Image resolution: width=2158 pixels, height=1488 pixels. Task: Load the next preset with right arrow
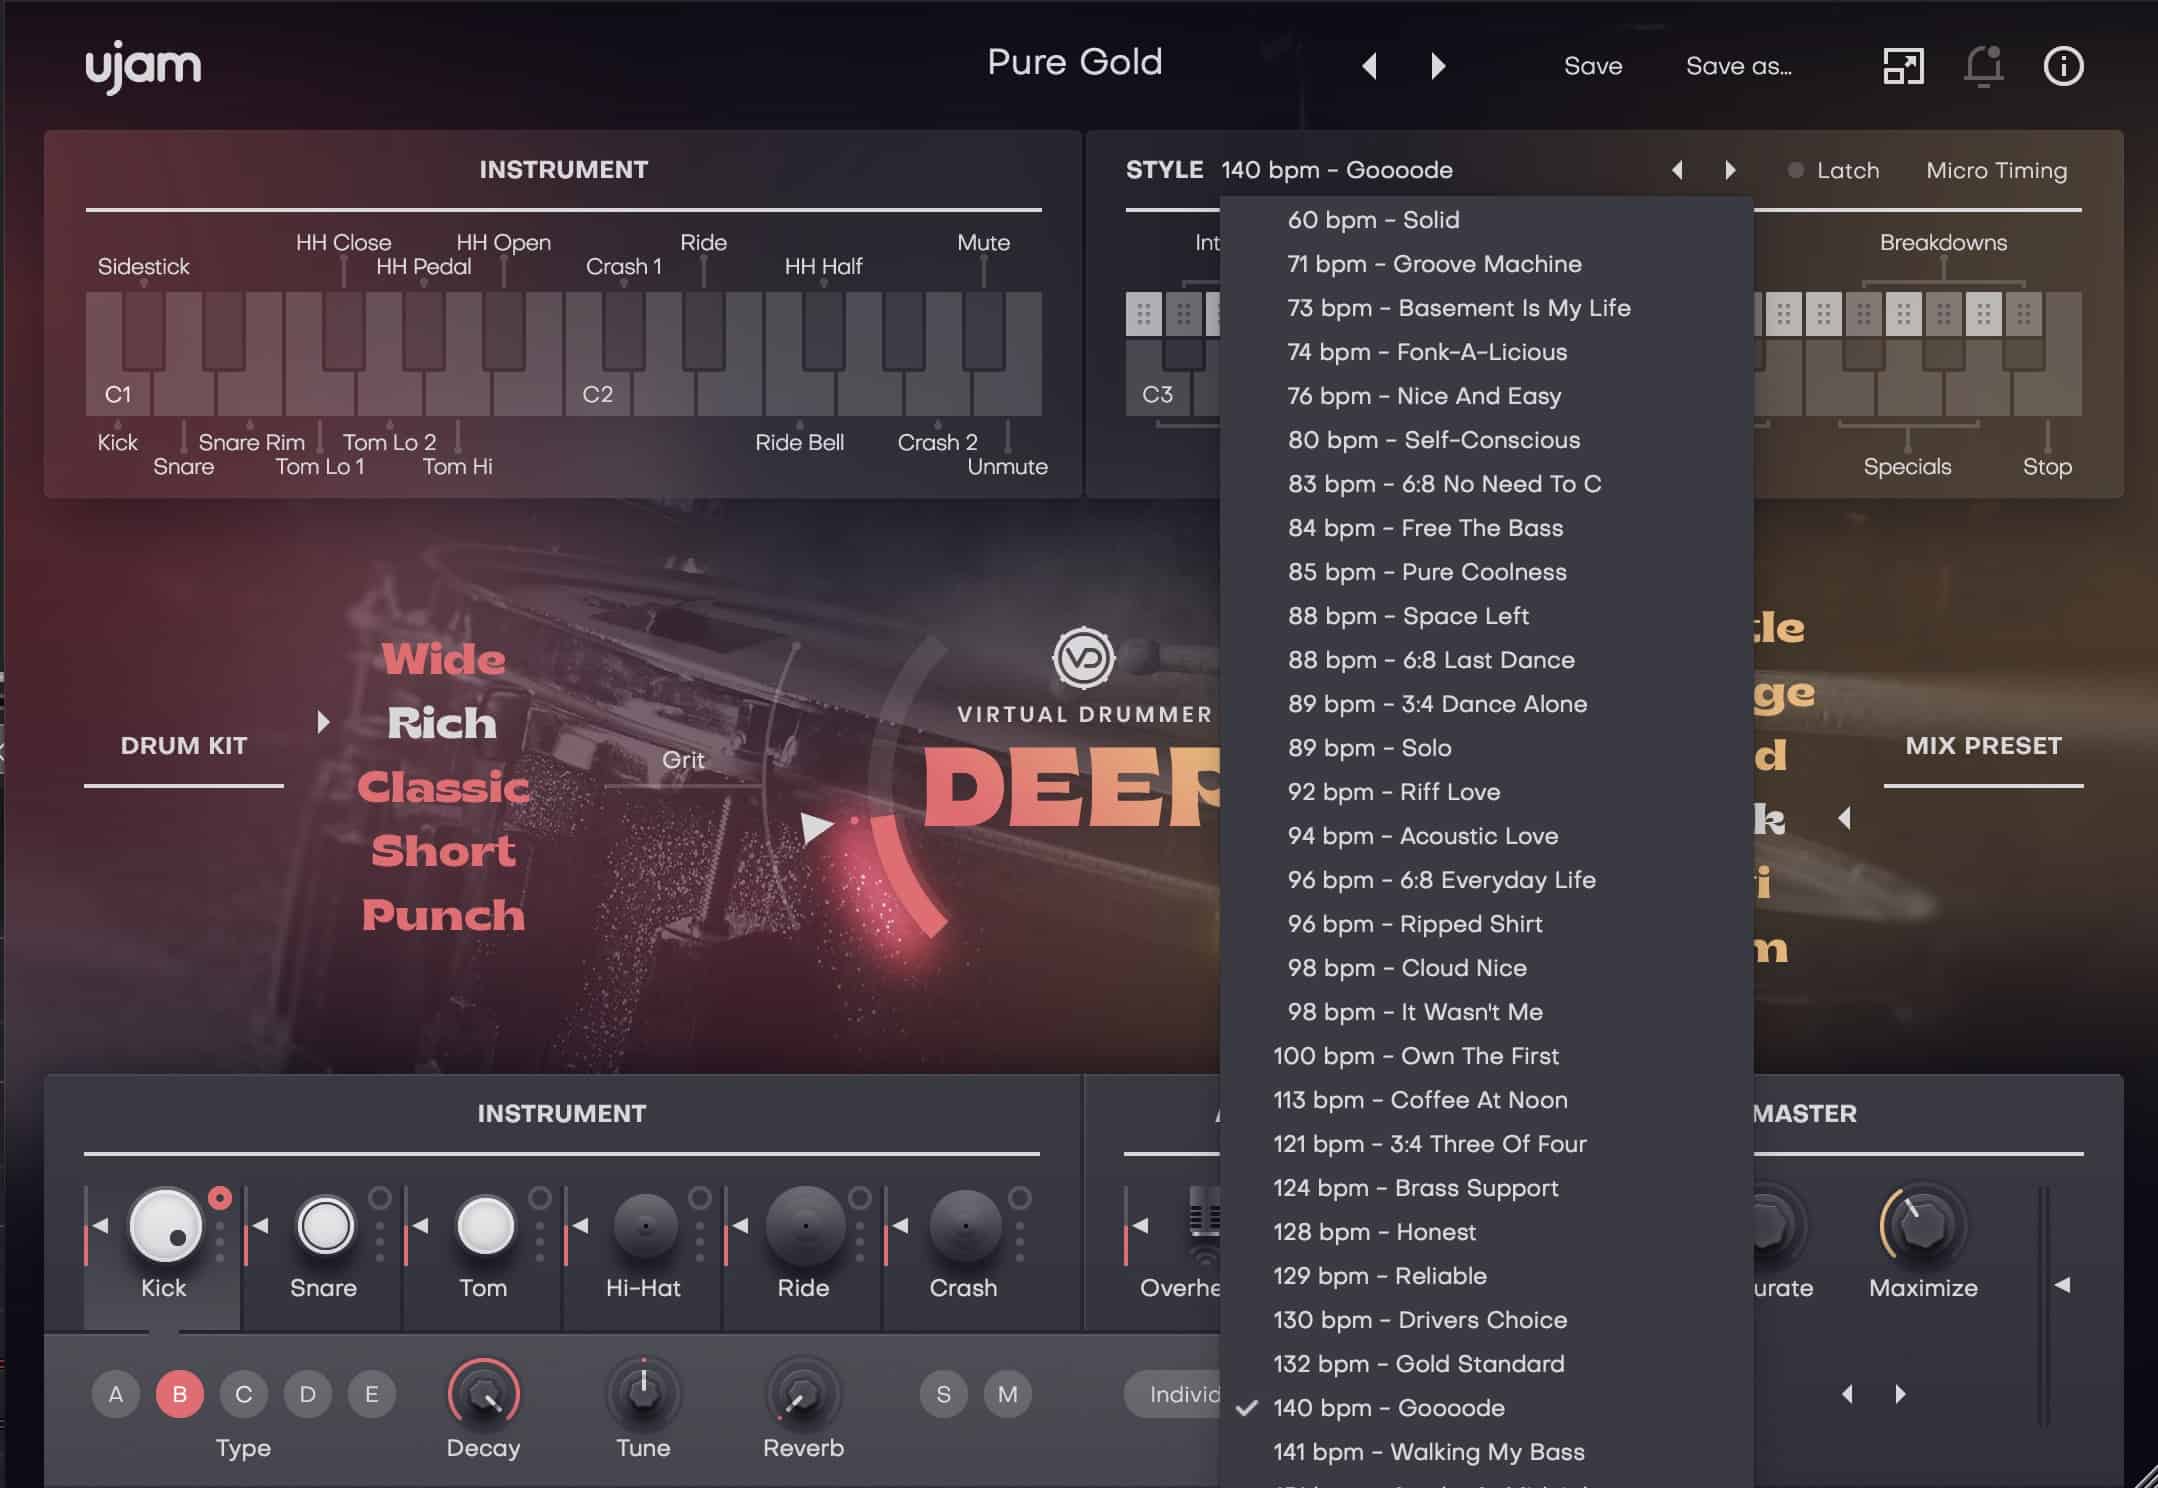point(1438,66)
